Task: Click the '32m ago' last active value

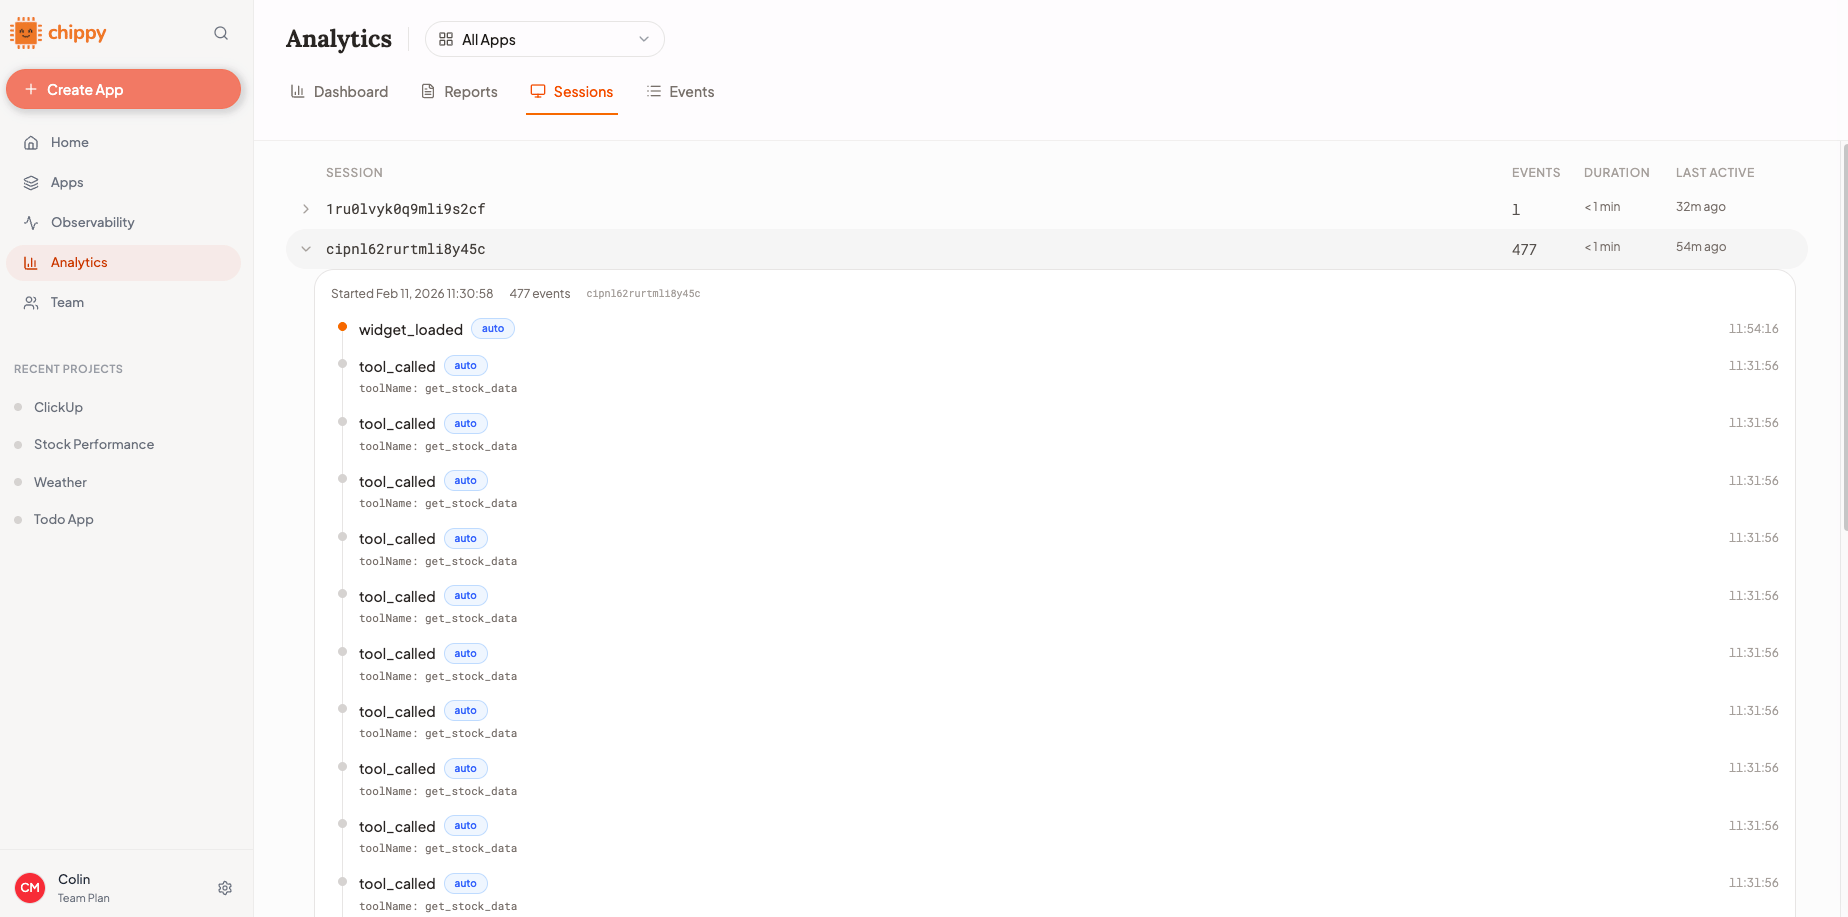Action: [1701, 207]
